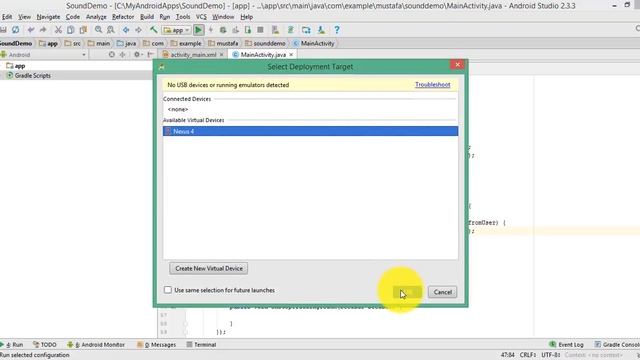This screenshot has height=360, width=640.
Task: Sync Project with Gradle Files icon
Action: point(291,30)
